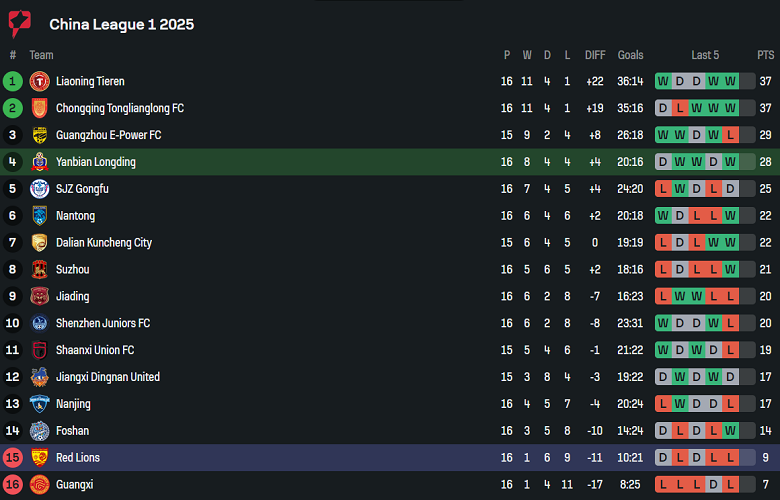Click the Shaanxi Union FC crest
Screen dimensions: 780x500
click(40, 350)
